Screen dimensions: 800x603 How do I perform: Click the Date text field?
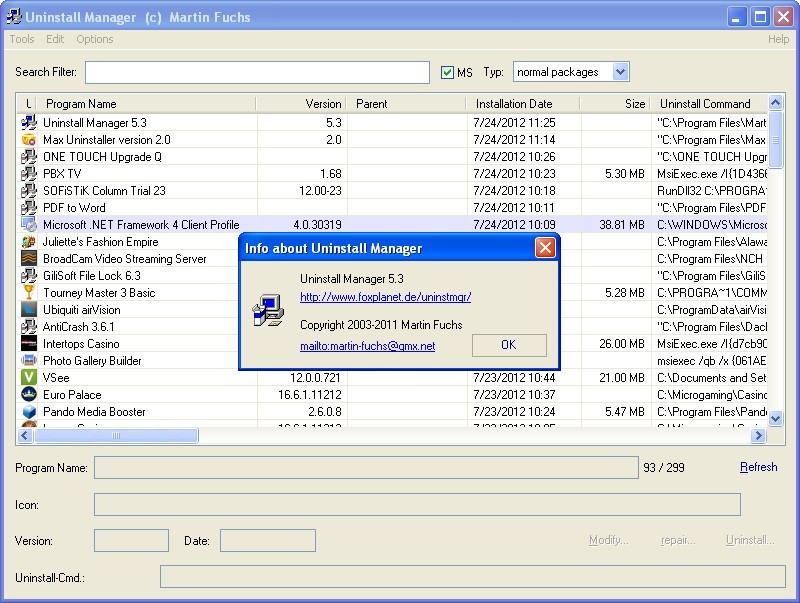268,540
